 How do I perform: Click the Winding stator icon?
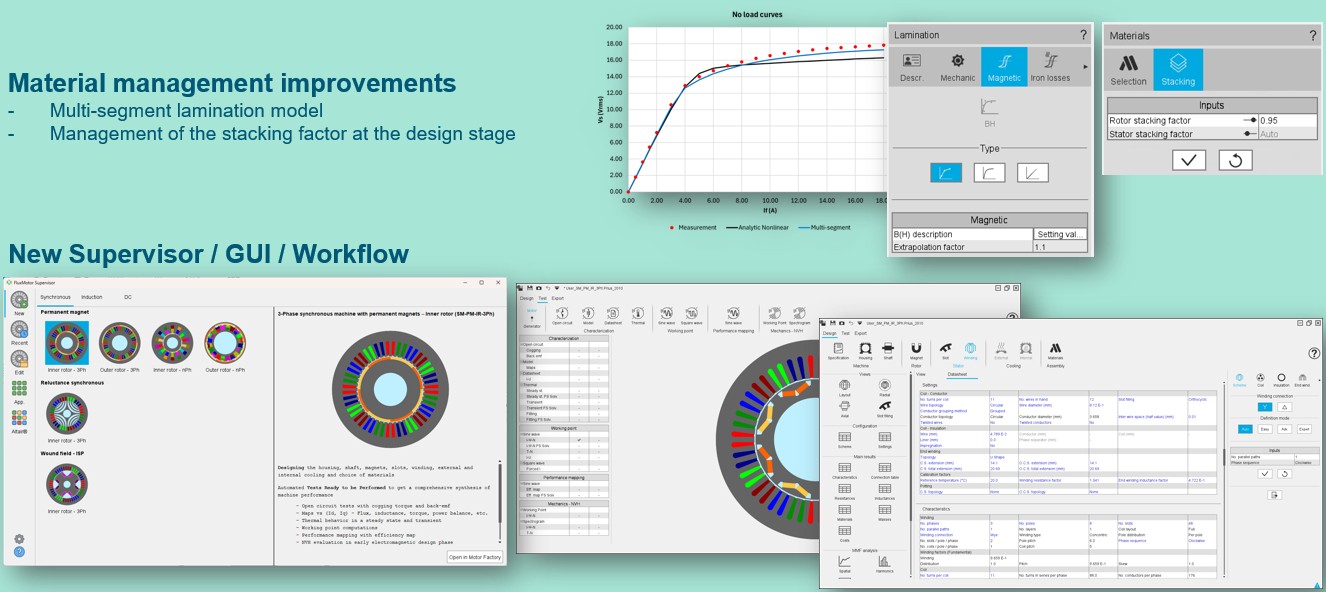[970, 352]
